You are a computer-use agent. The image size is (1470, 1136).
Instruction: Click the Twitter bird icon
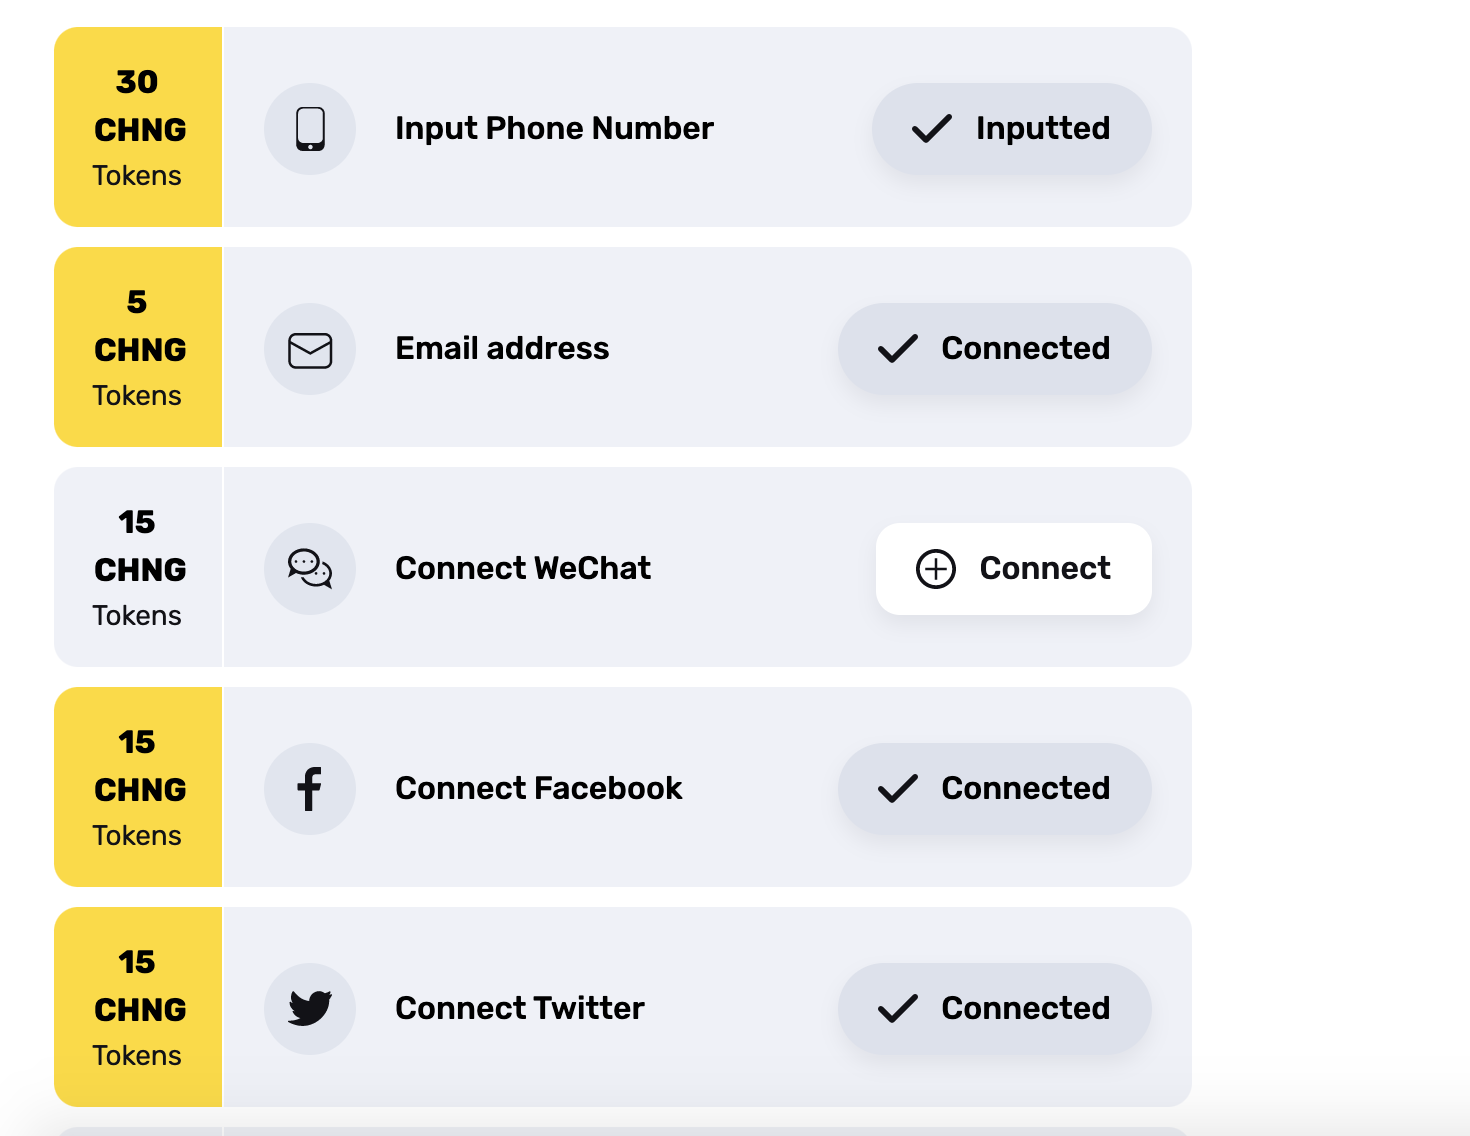tap(310, 1008)
